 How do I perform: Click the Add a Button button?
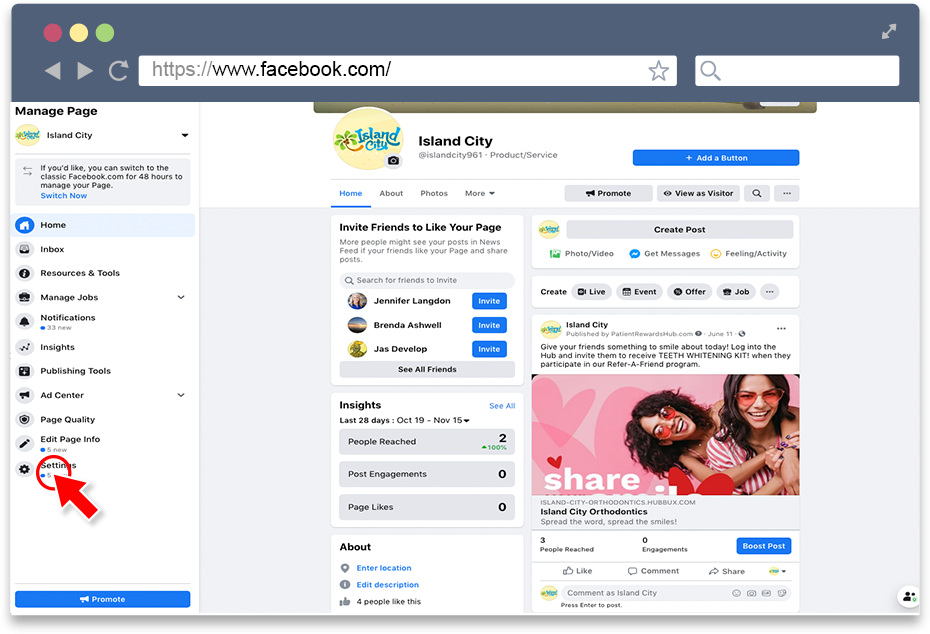pos(716,158)
